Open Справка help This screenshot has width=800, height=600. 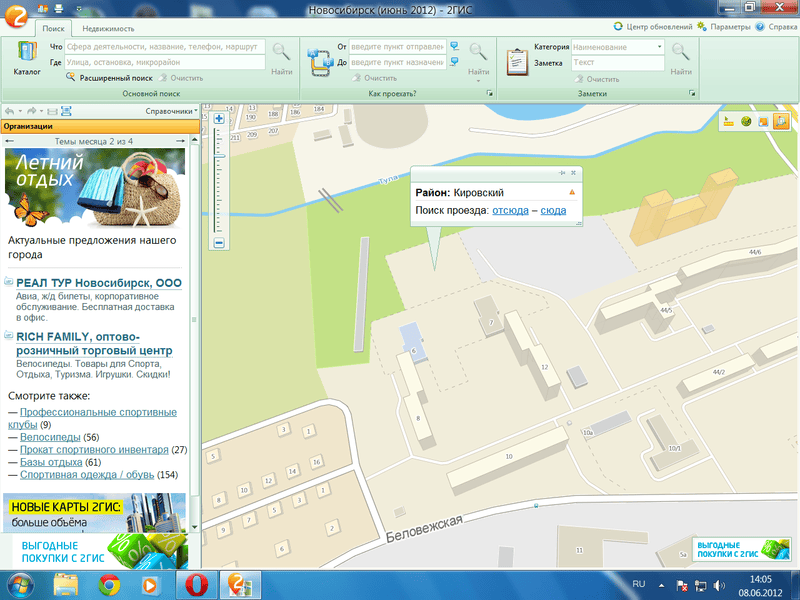tap(776, 27)
